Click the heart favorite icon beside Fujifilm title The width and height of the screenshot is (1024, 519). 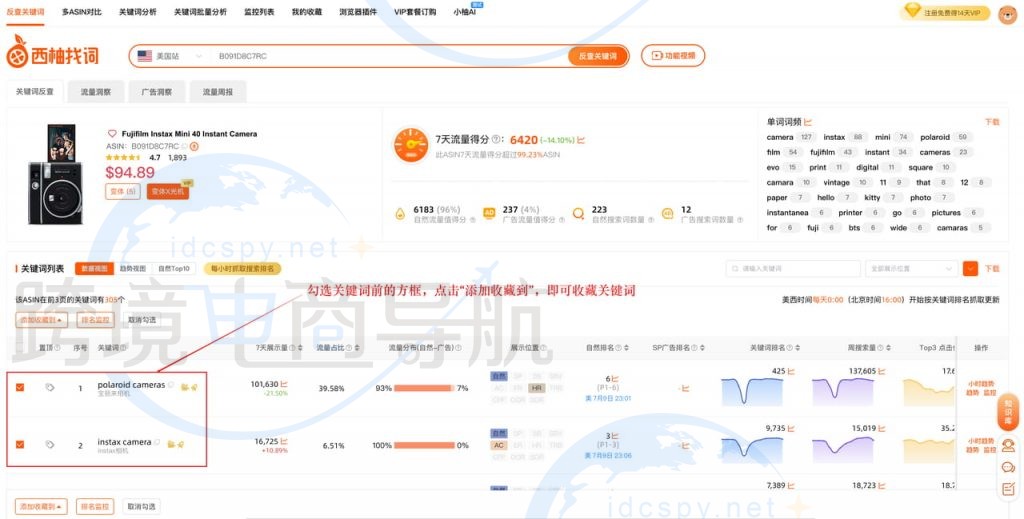tap(112, 134)
